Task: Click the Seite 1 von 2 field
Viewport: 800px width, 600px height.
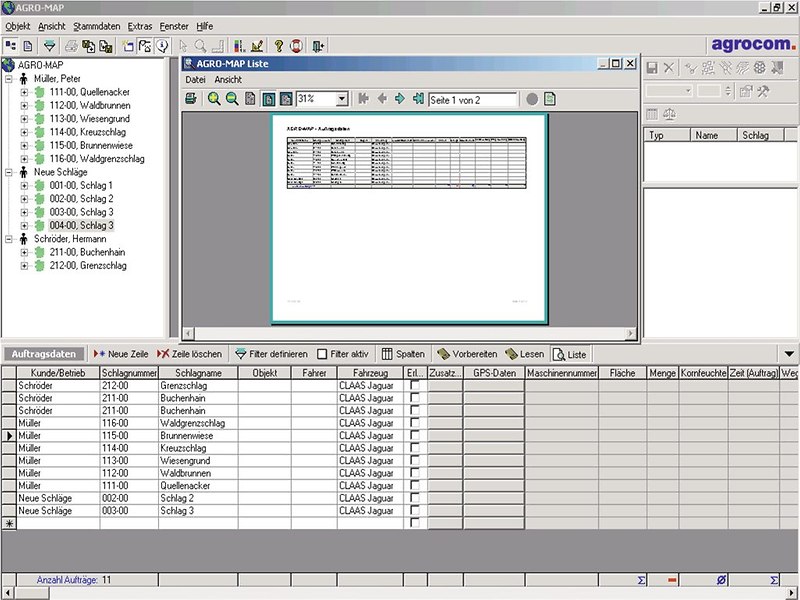Action: (472, 99)
